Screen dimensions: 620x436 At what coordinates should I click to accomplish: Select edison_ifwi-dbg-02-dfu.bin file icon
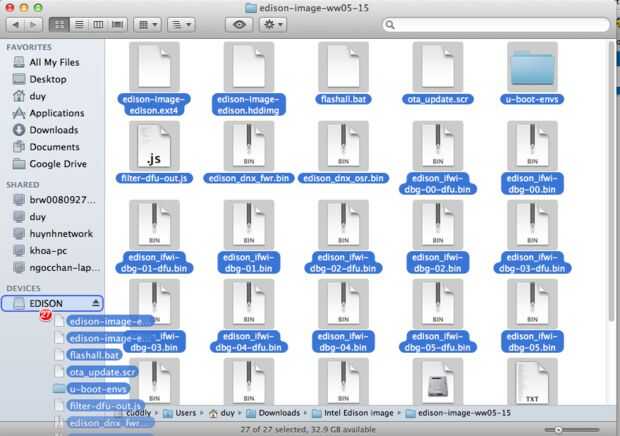click(x=343, y=225)
